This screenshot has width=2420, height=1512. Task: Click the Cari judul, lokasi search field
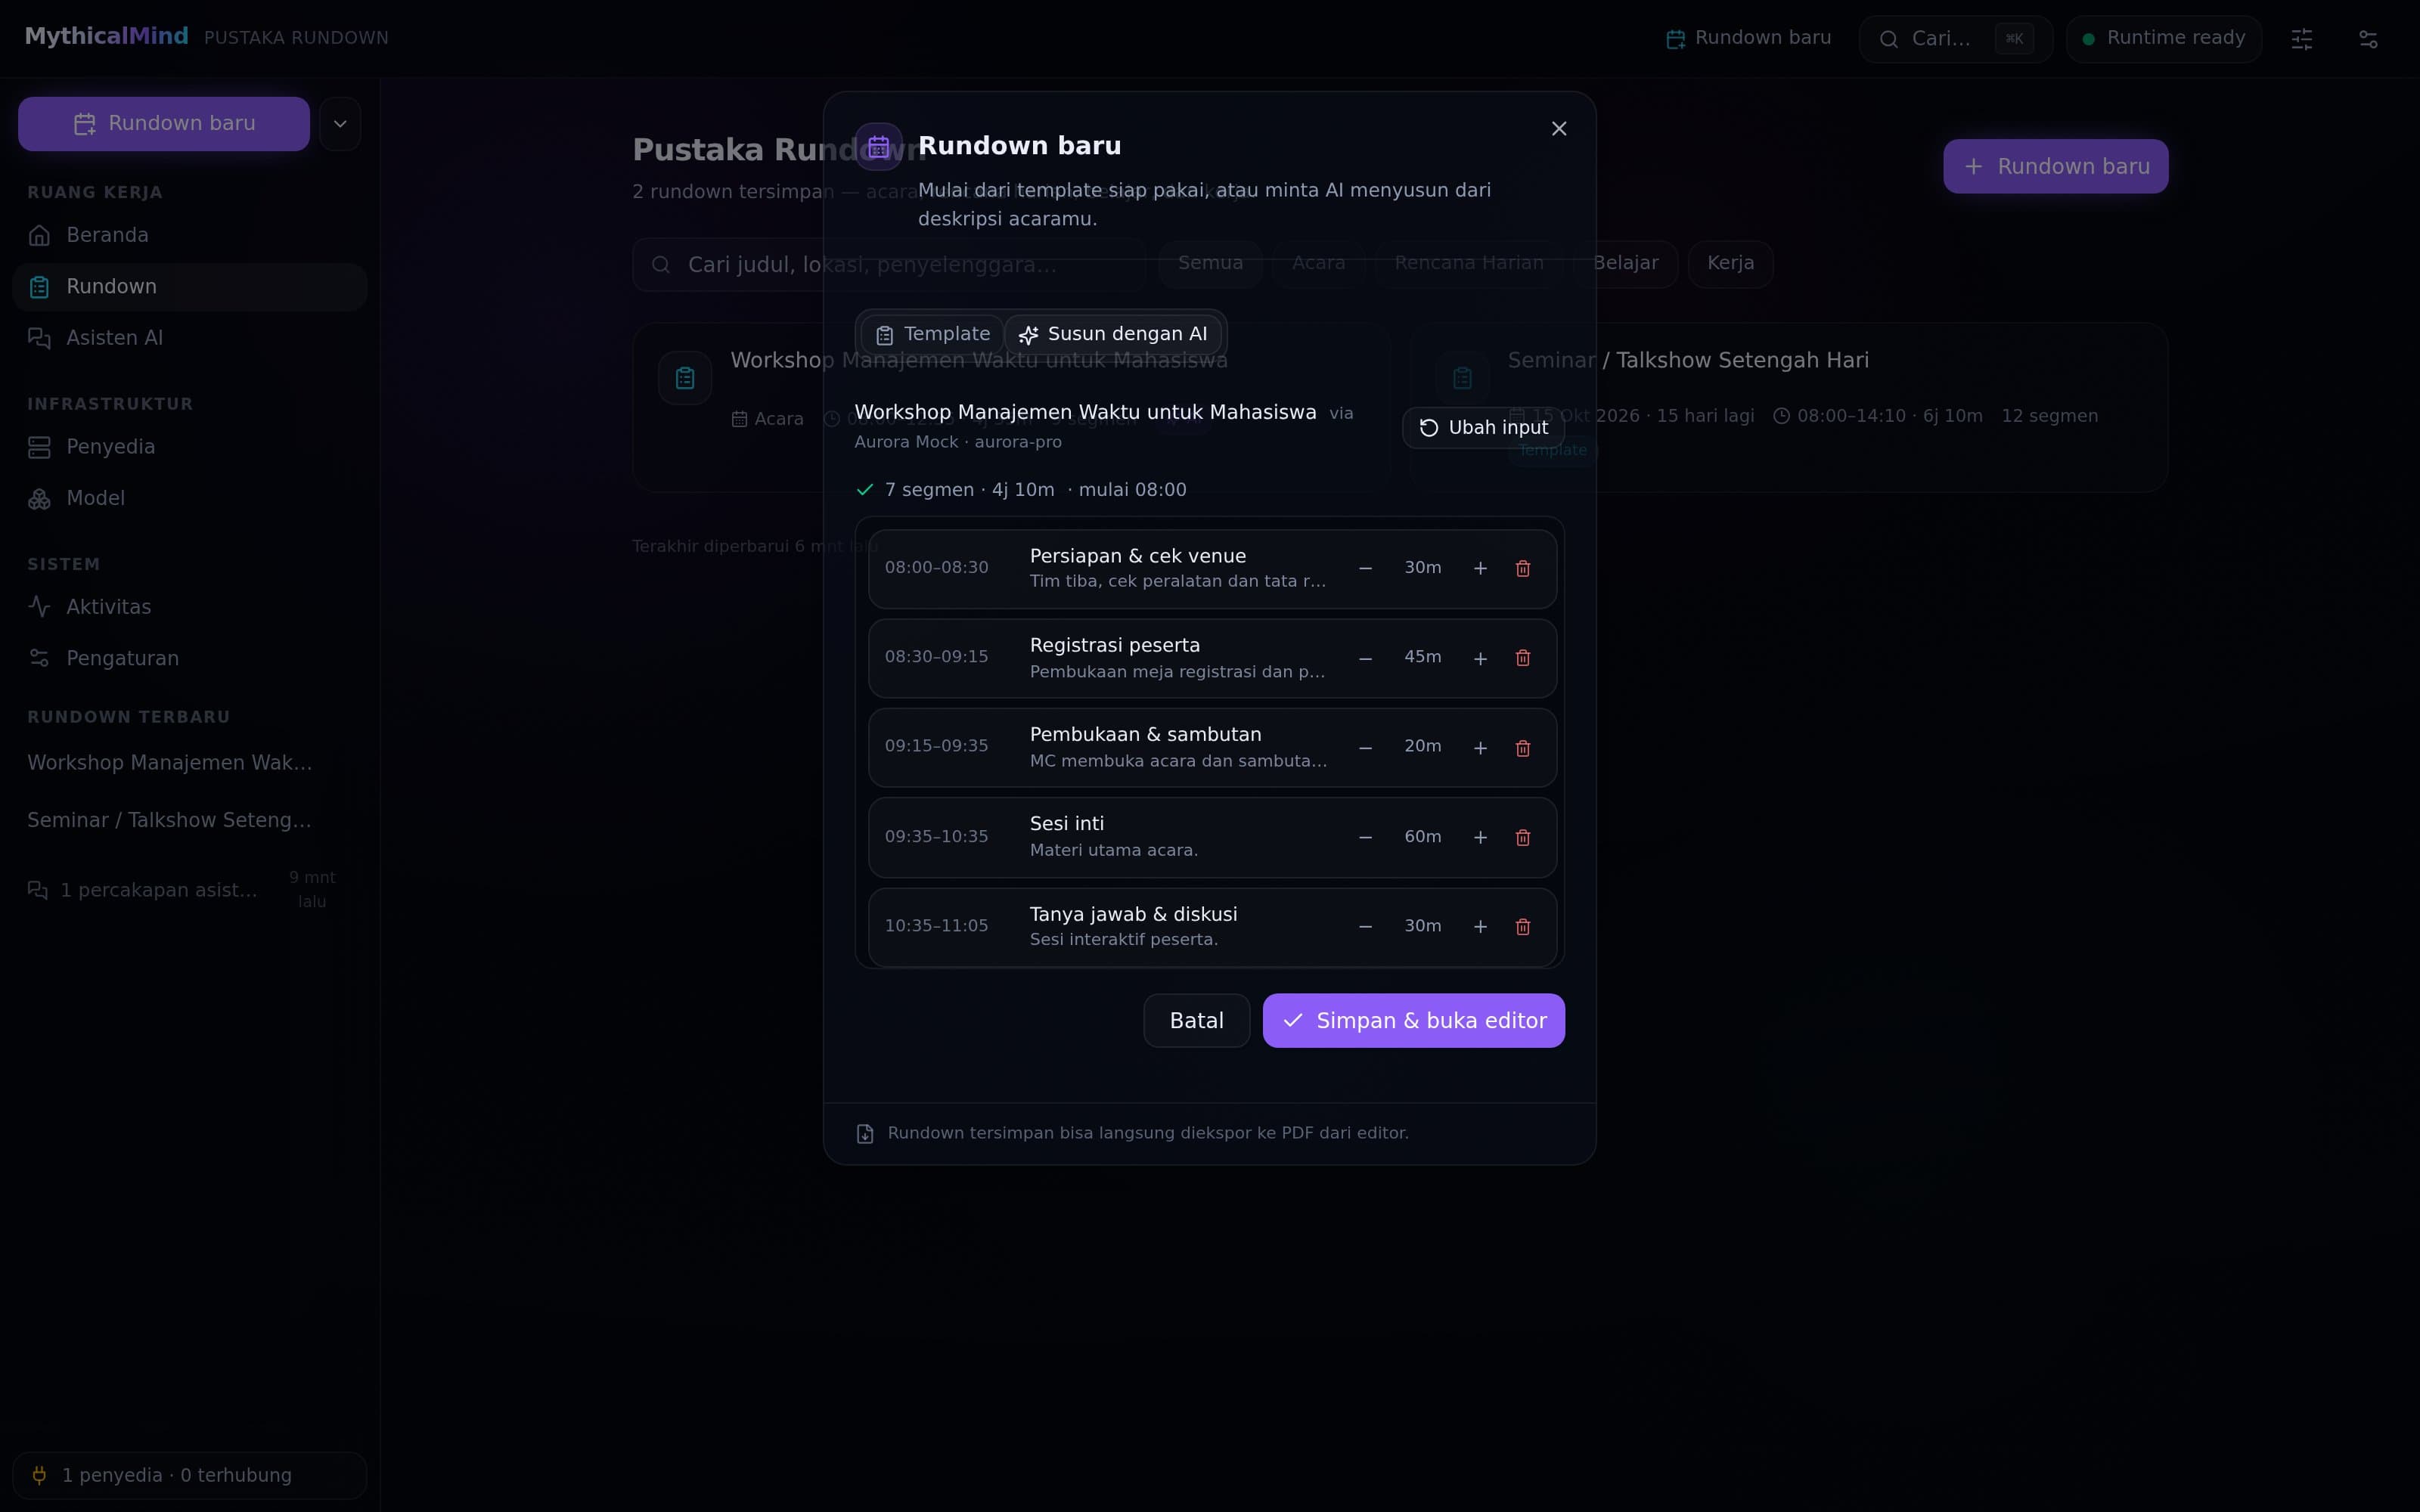point(889,265)
